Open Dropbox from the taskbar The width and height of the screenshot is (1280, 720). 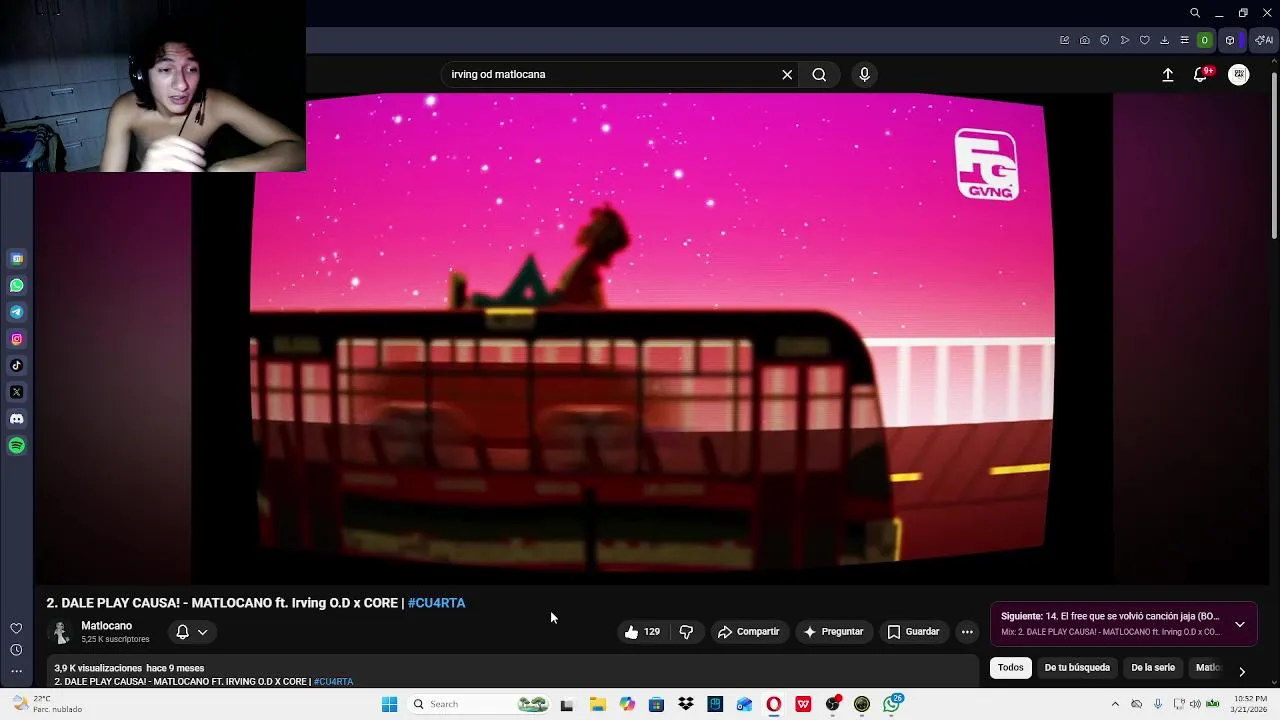coord(686,704)
